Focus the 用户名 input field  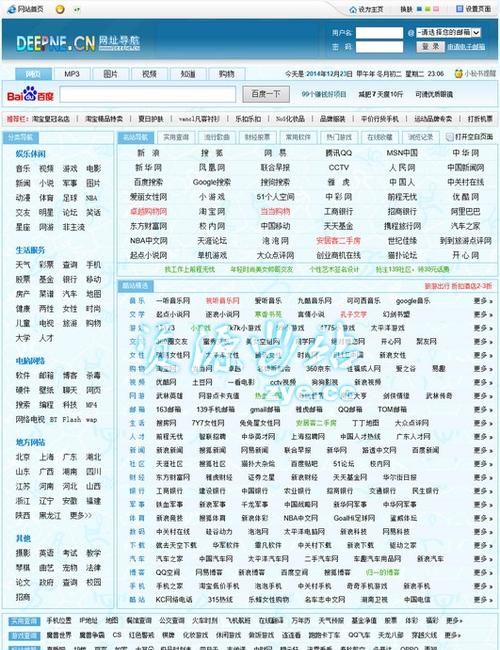(x=379, y=32)
